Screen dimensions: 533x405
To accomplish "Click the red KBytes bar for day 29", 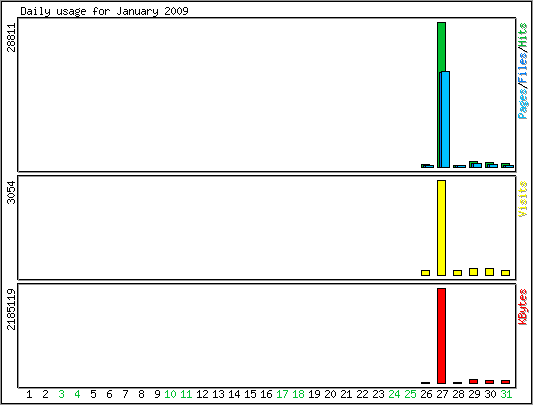I will click(x=473, y=382).
